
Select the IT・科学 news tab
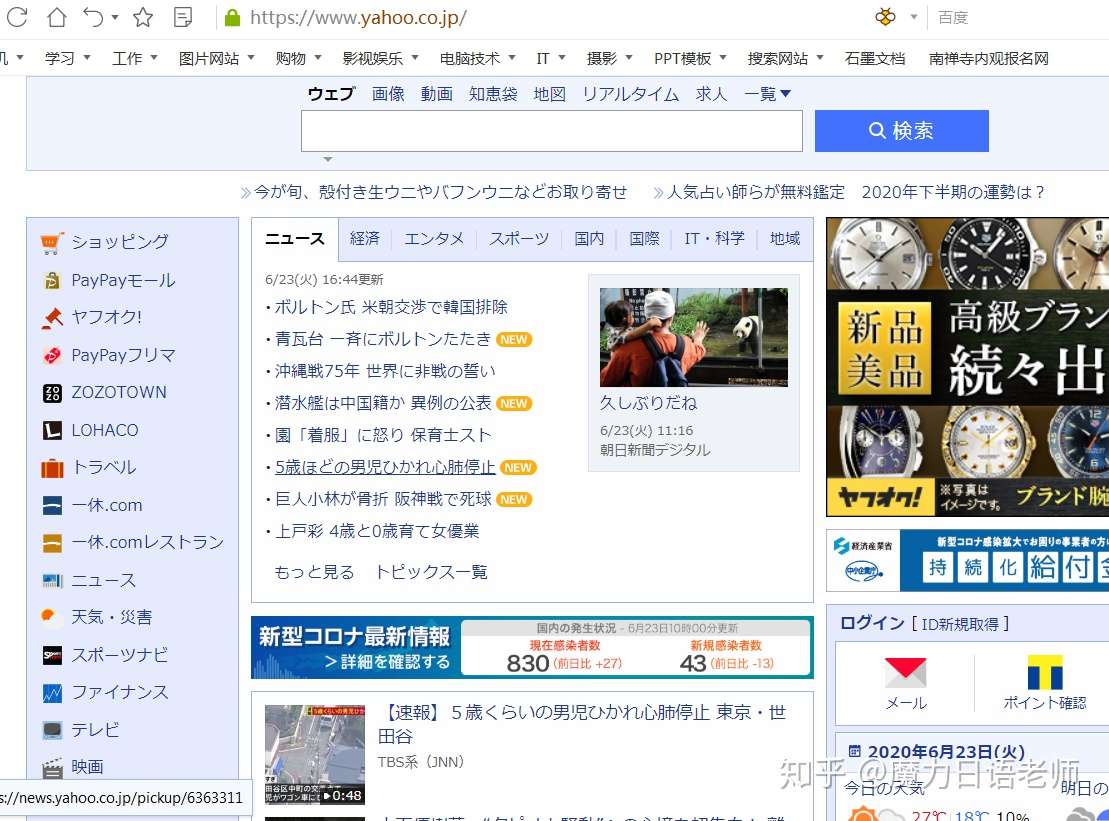[x=714, y=239]
